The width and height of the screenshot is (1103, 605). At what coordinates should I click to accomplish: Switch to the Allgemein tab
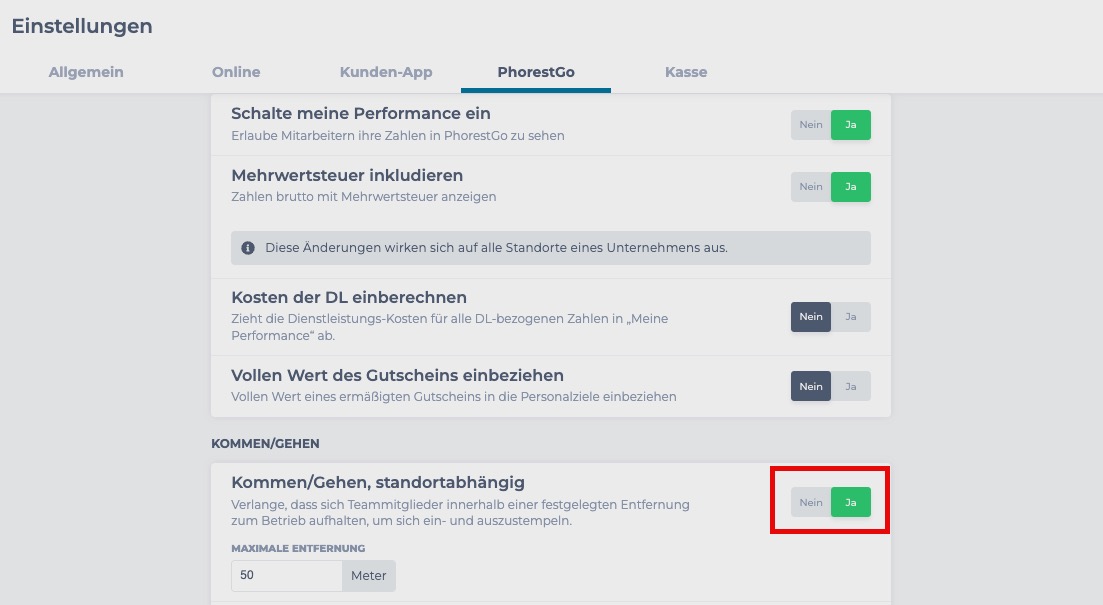(86, 72)
